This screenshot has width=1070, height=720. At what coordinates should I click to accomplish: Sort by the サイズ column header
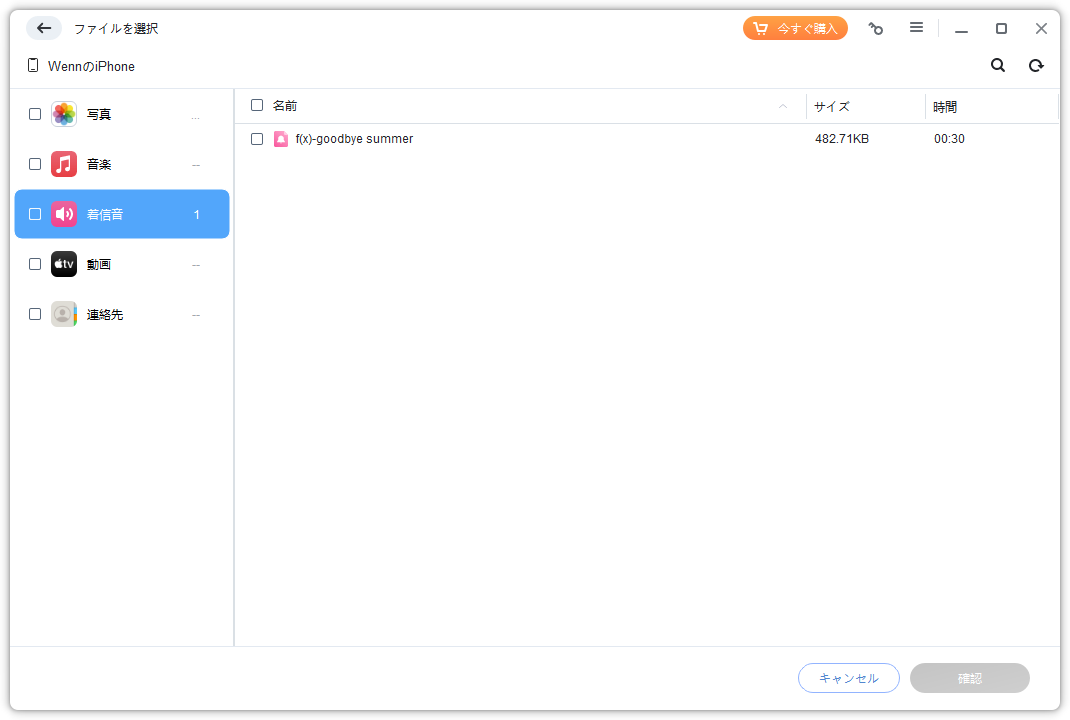pos(832,106)
